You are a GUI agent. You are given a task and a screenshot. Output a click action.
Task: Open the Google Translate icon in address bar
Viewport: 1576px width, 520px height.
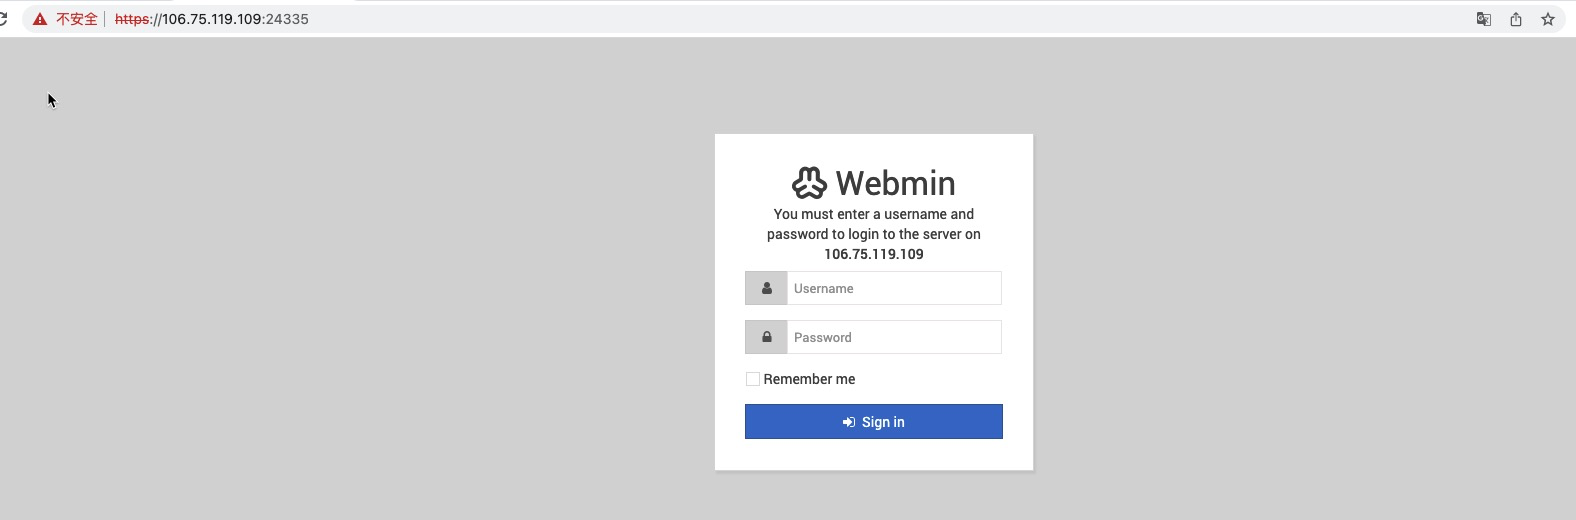tap(1484, 19)
